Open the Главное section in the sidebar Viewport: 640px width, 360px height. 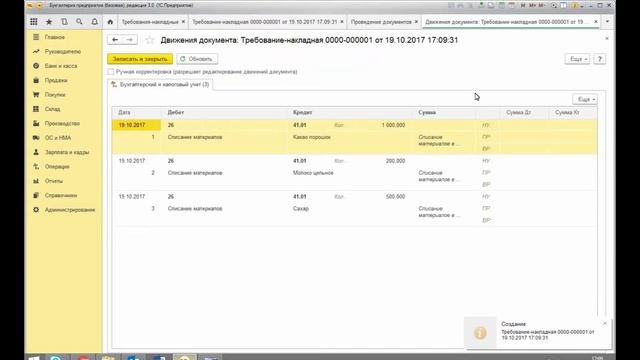point(55,37)
